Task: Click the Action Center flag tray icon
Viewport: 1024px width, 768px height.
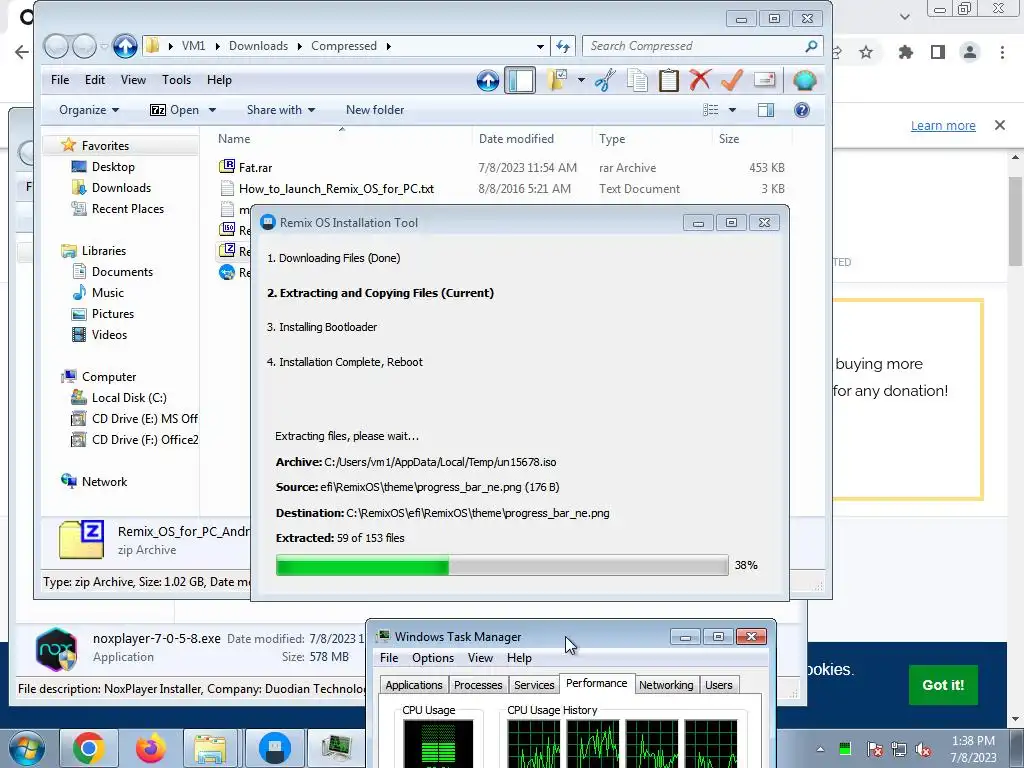Action: click(x=875, y=749)
